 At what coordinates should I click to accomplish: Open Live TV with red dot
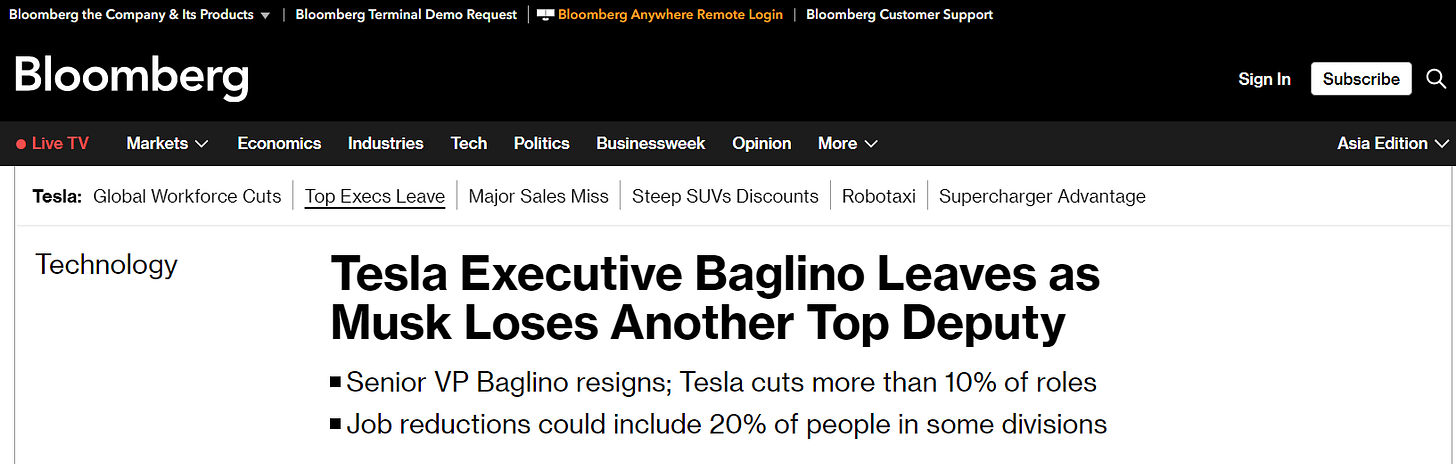53,143
